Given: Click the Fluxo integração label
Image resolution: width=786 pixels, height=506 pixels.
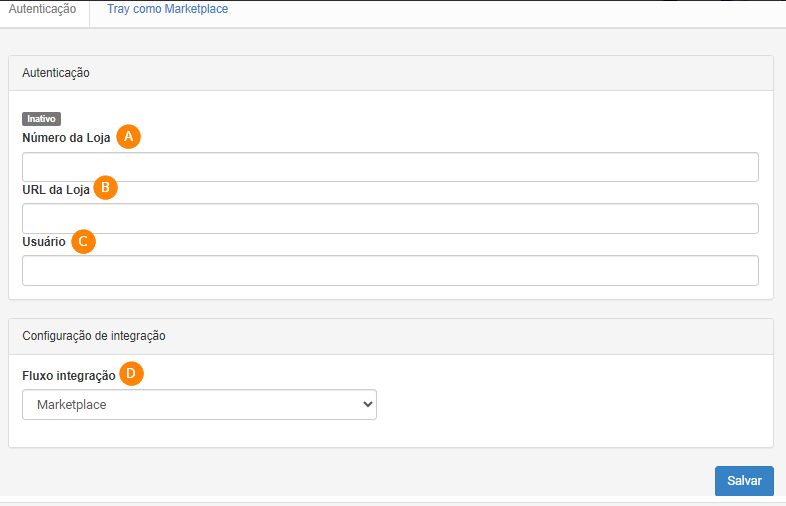Looking at the screenshot, I should click(69, 376).
